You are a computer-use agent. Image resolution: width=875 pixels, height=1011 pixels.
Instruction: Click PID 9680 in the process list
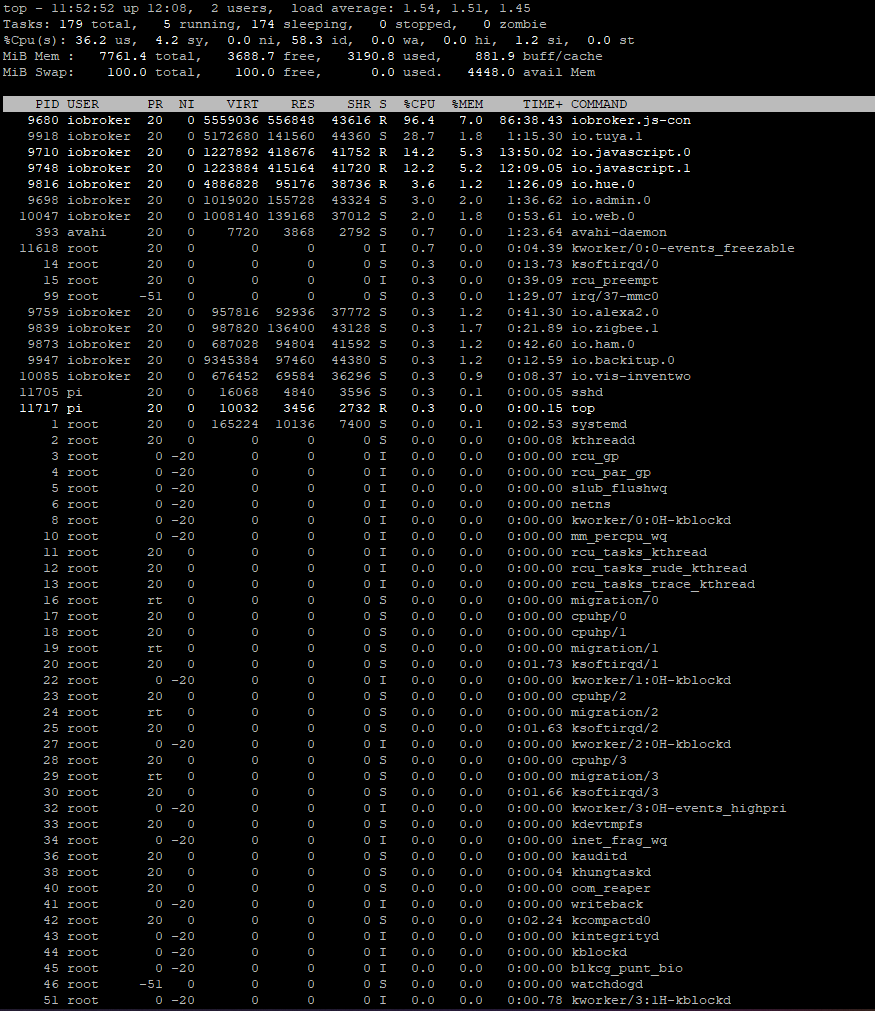tap(43, 121)
